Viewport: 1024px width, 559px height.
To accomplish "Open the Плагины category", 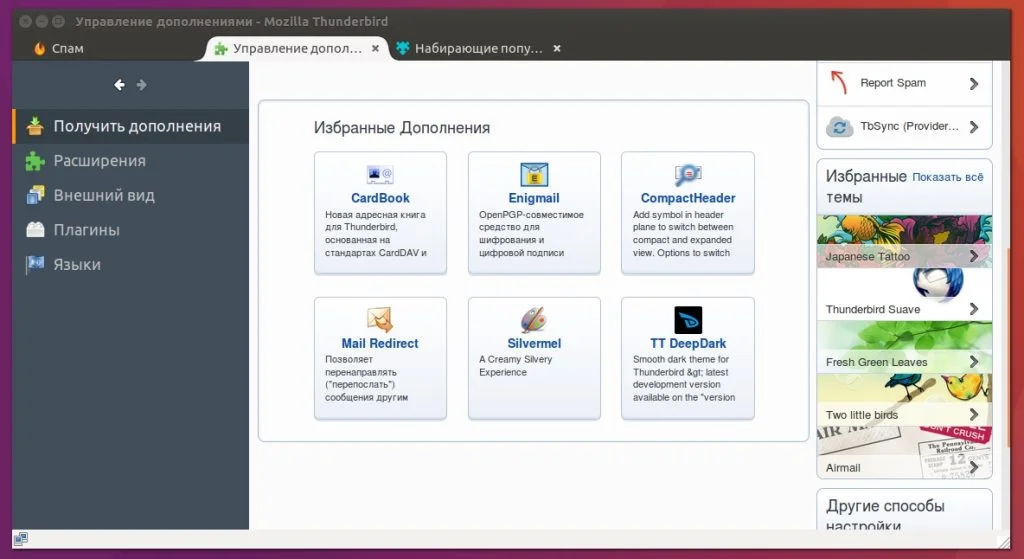I will [x=86, y=230].
